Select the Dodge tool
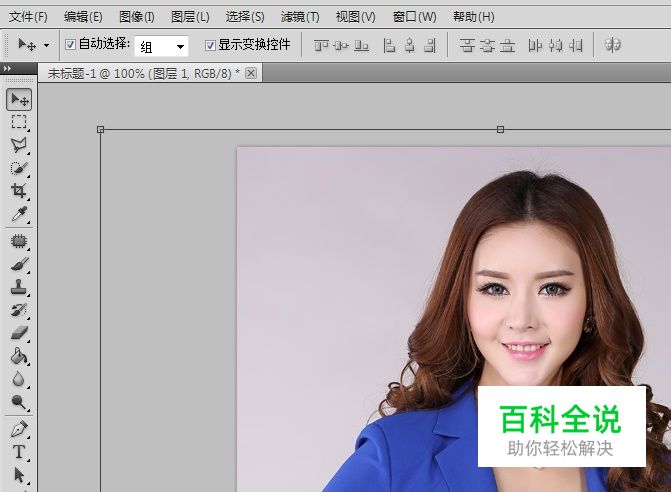 [19, 401]
